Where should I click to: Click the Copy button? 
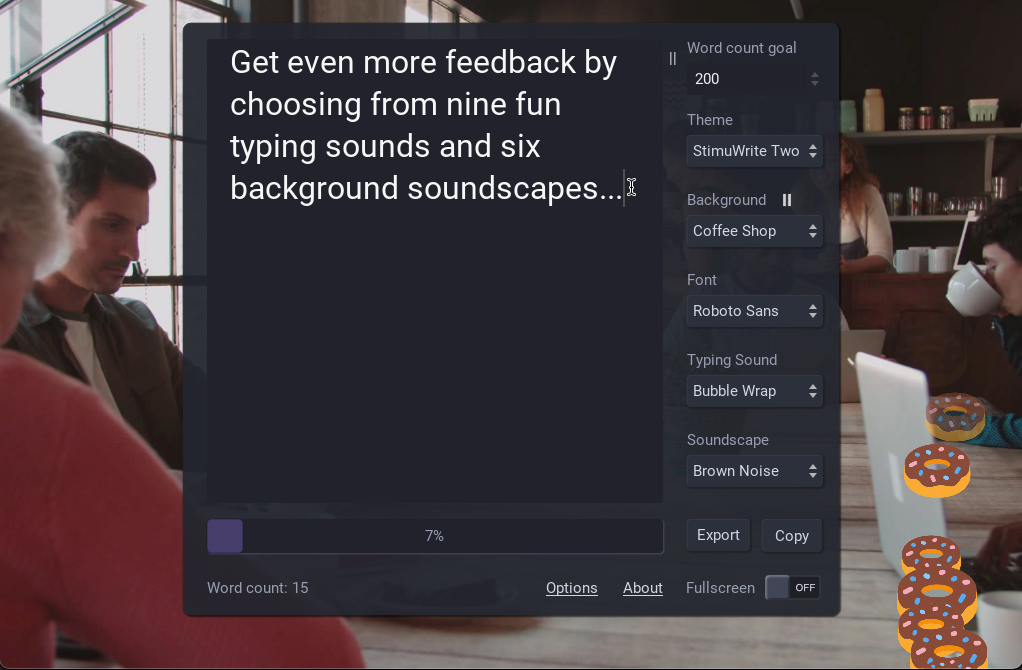(x=792, y=536)
